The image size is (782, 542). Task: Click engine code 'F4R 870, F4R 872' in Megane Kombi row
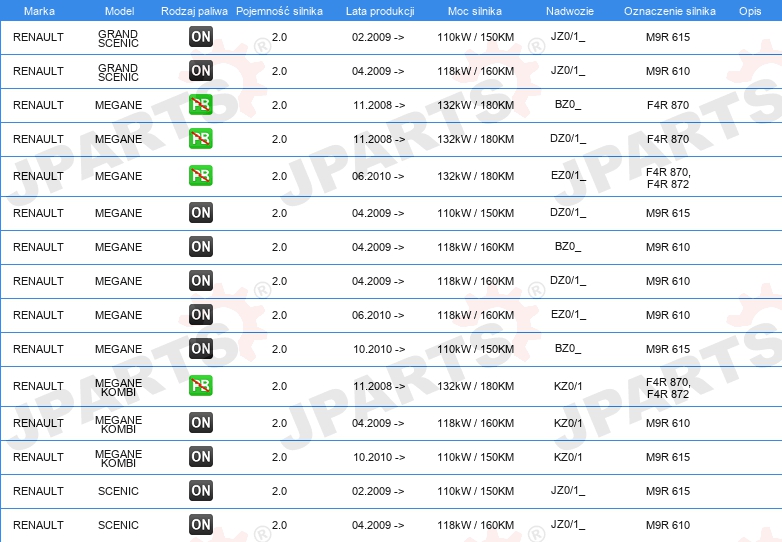pyautogui.click(x=668, y=388)
